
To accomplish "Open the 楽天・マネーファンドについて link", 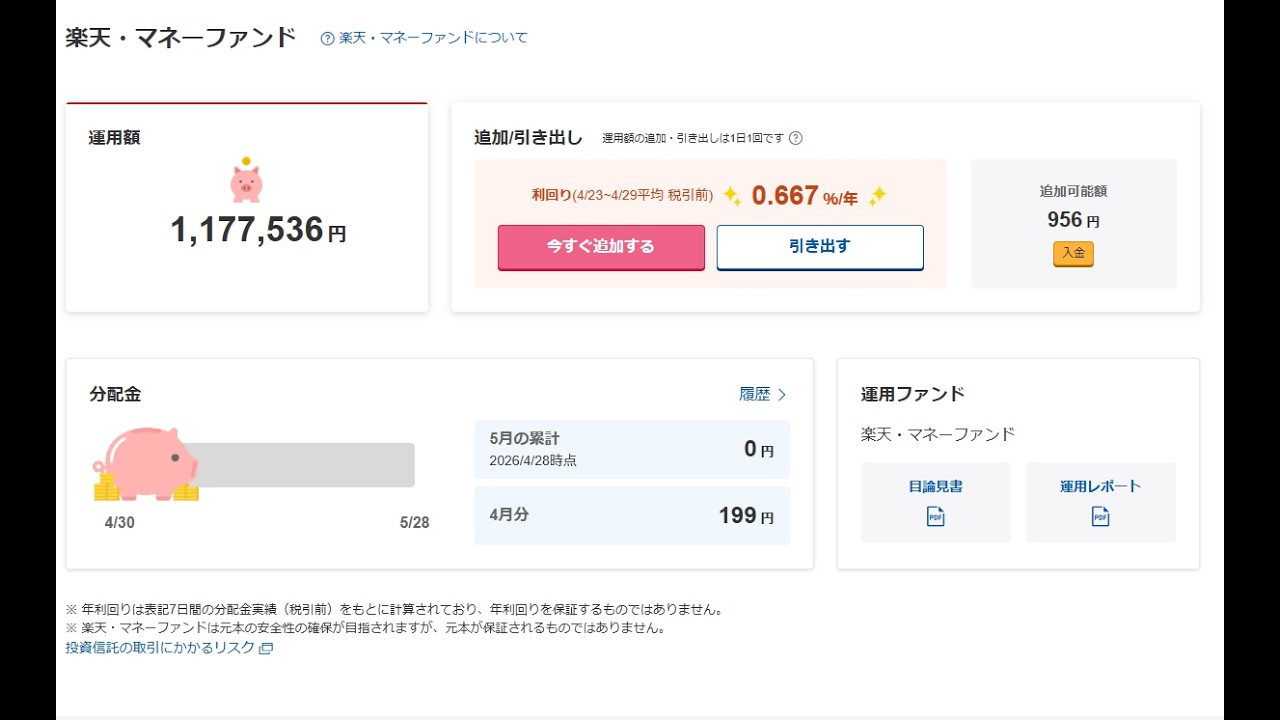I will [433, 38].
